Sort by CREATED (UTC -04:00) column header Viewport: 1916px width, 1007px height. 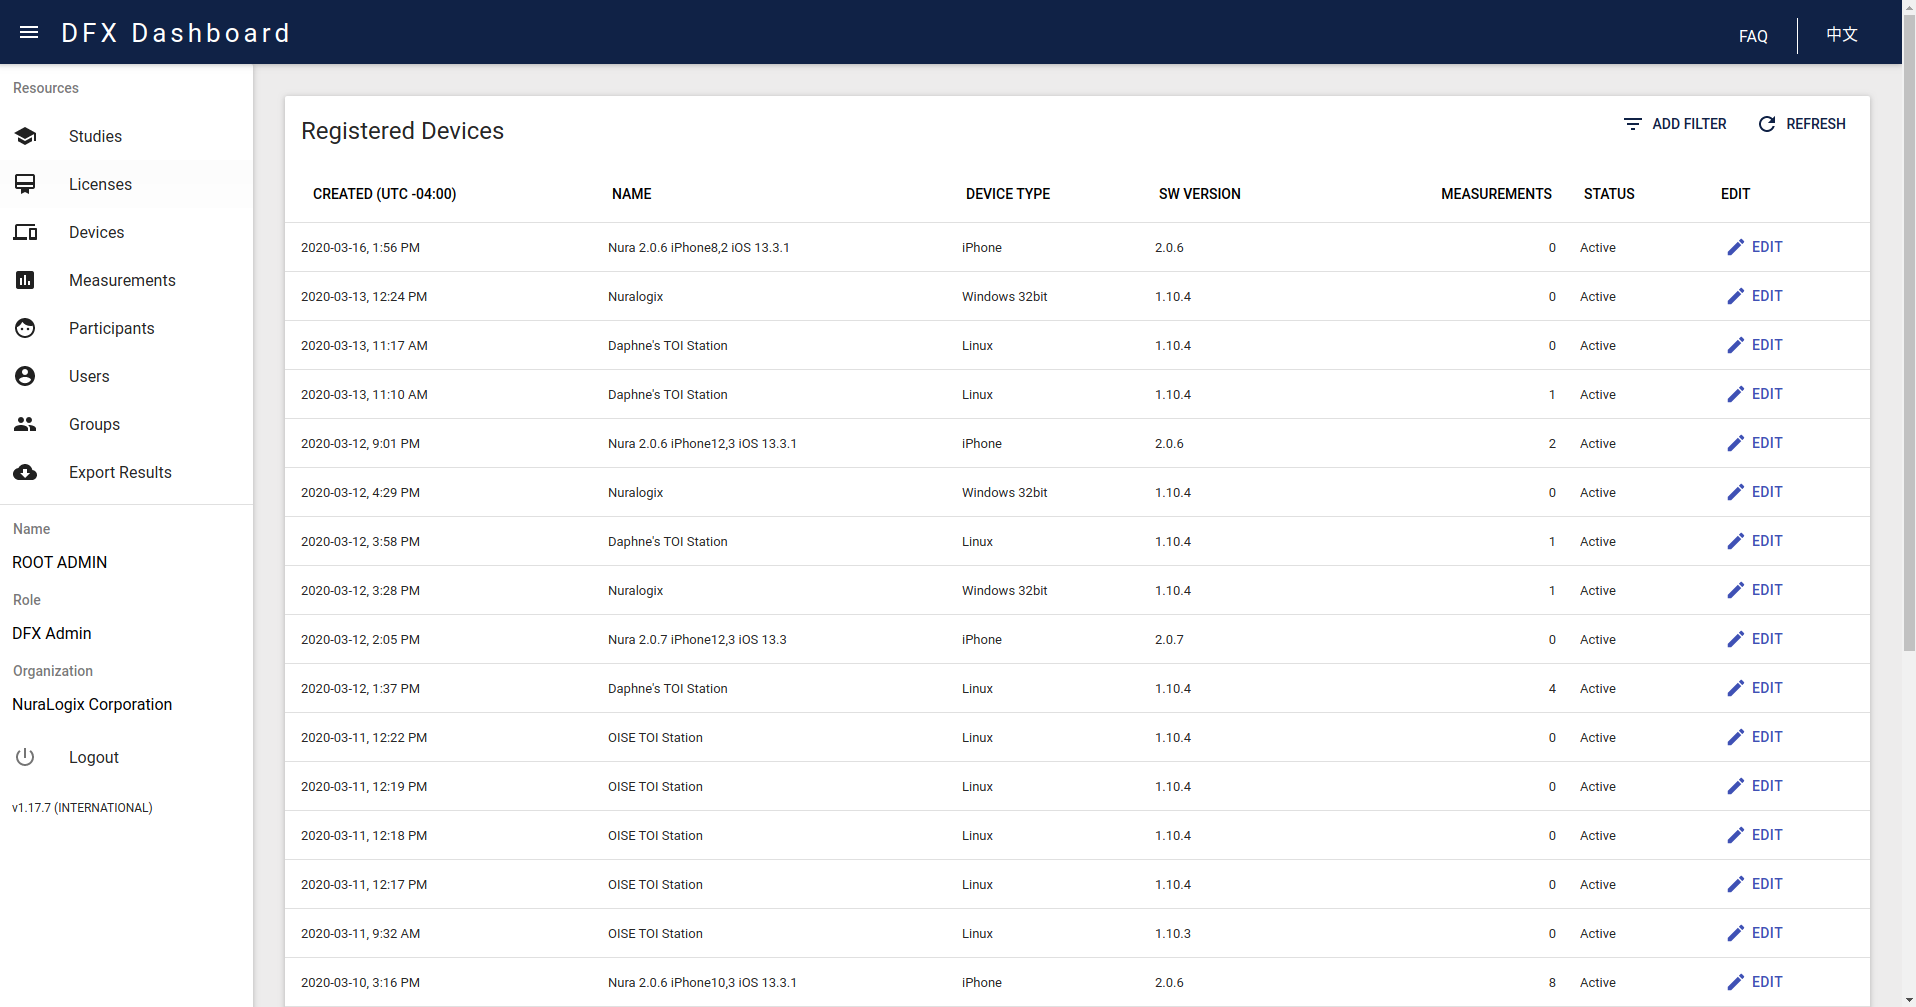(x=384, y=194)
